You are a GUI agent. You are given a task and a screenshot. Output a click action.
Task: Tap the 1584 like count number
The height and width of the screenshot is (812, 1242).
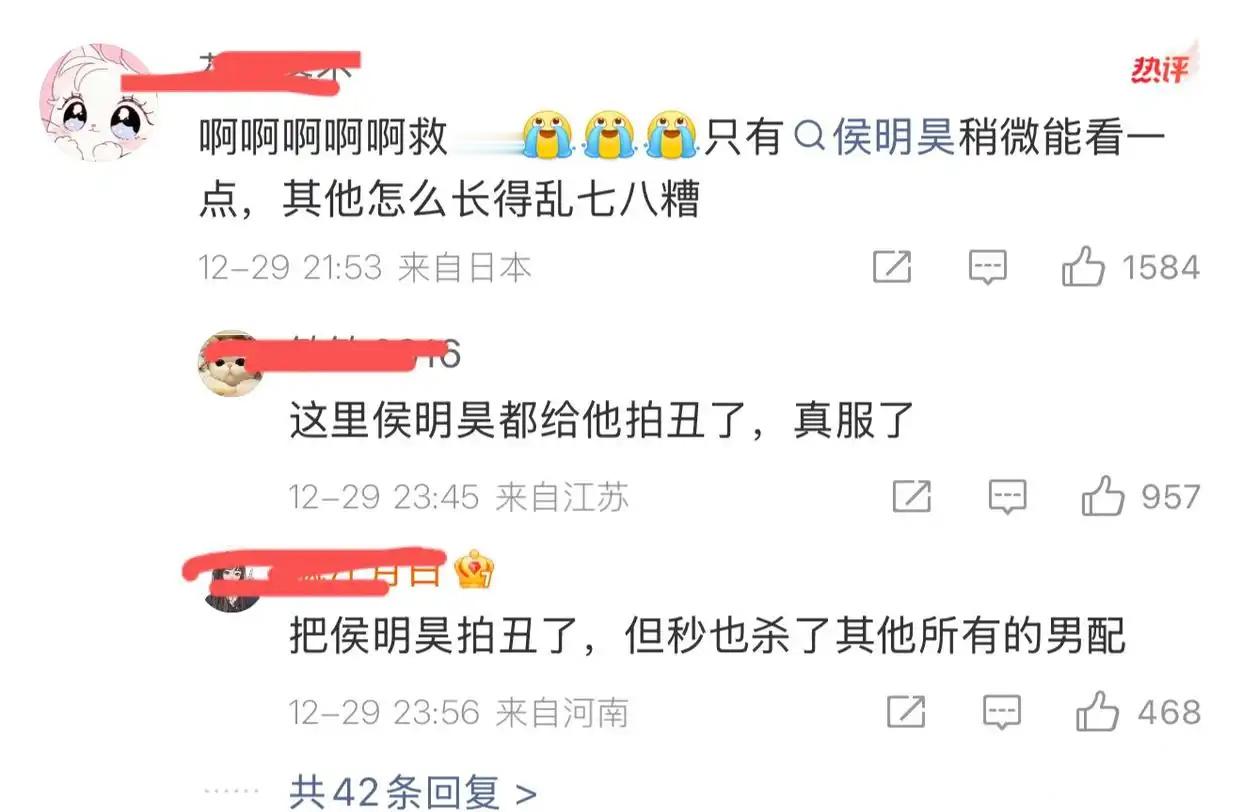point(1160,268)
